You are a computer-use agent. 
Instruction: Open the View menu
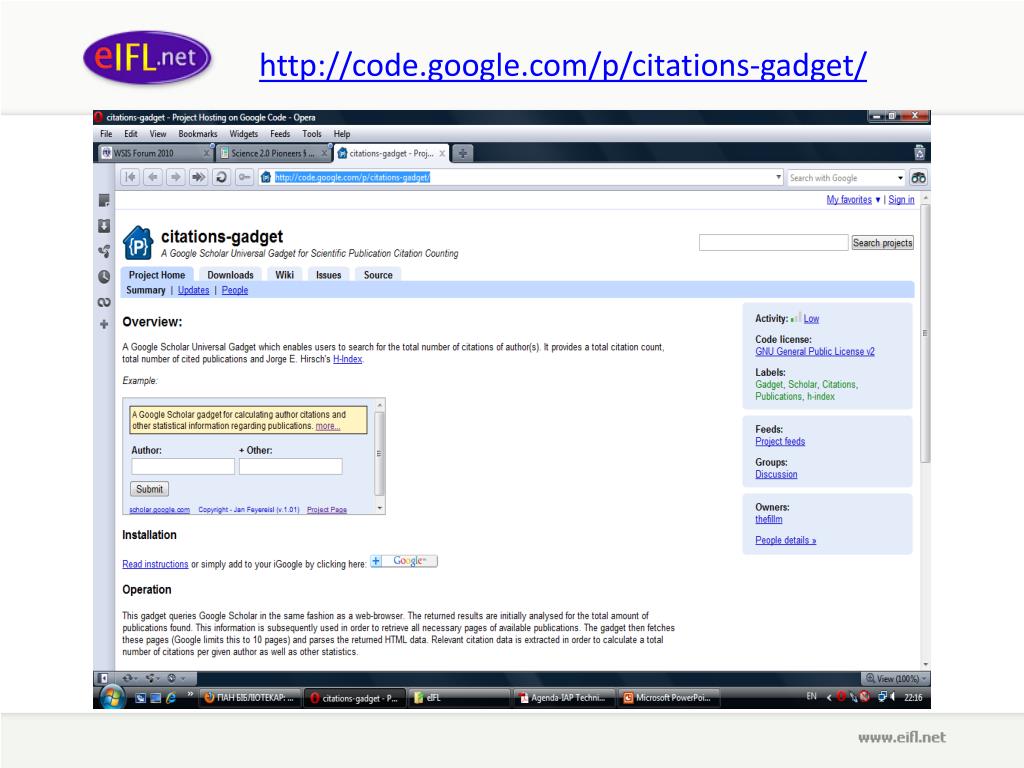tap(158, 134)
